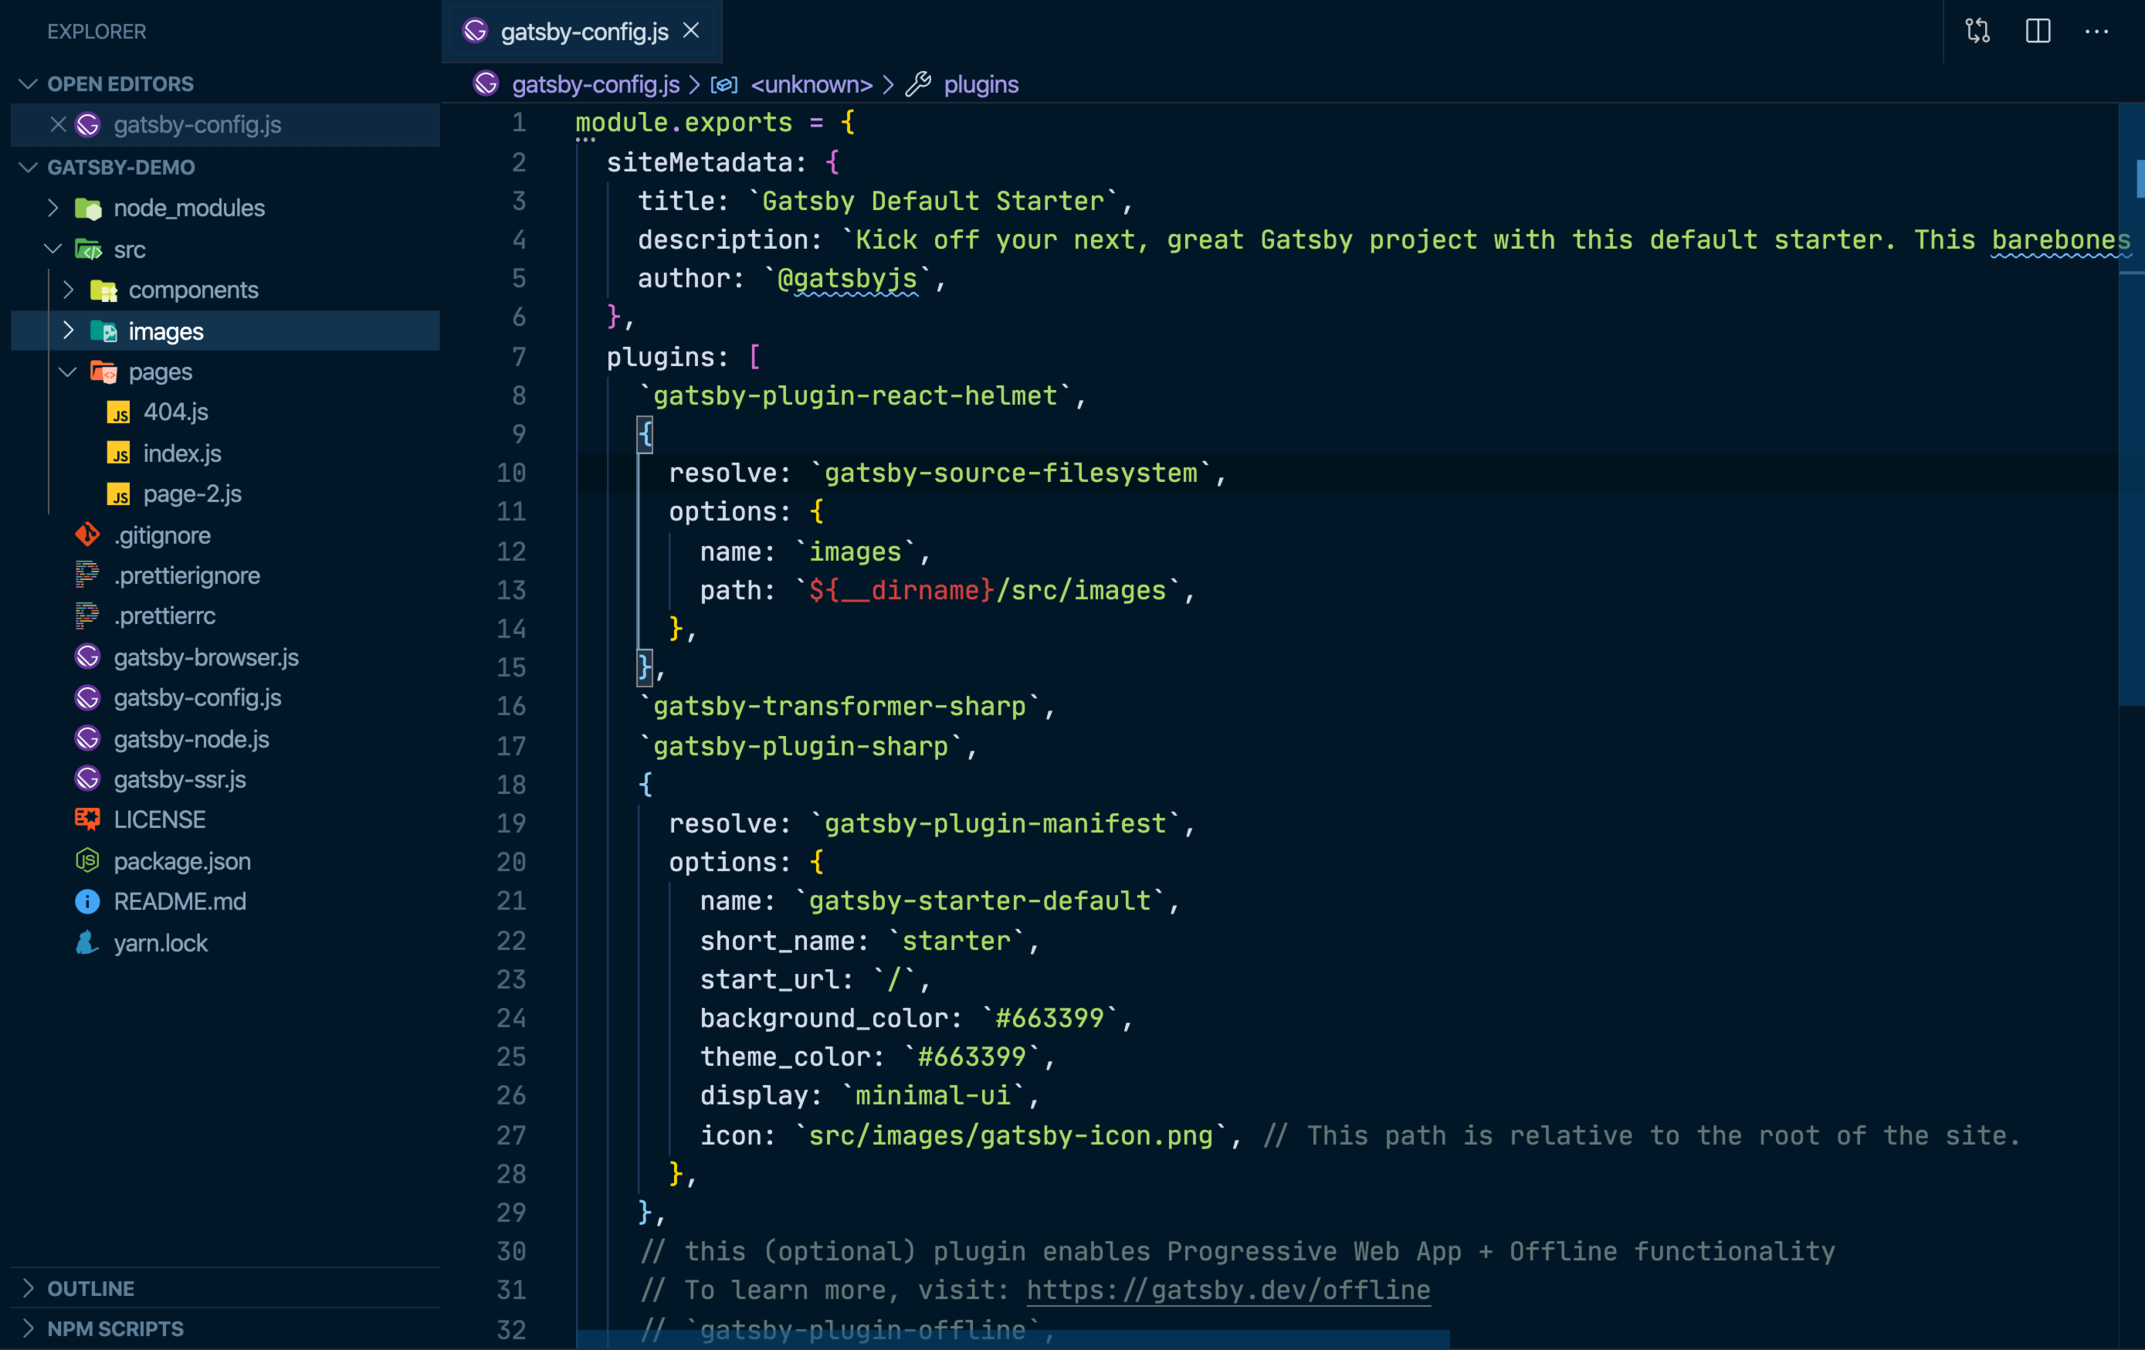Click the horizontal scrollbar at editor bottom
Screen dimensions: 2145x1350
tap(1012, 1339)
